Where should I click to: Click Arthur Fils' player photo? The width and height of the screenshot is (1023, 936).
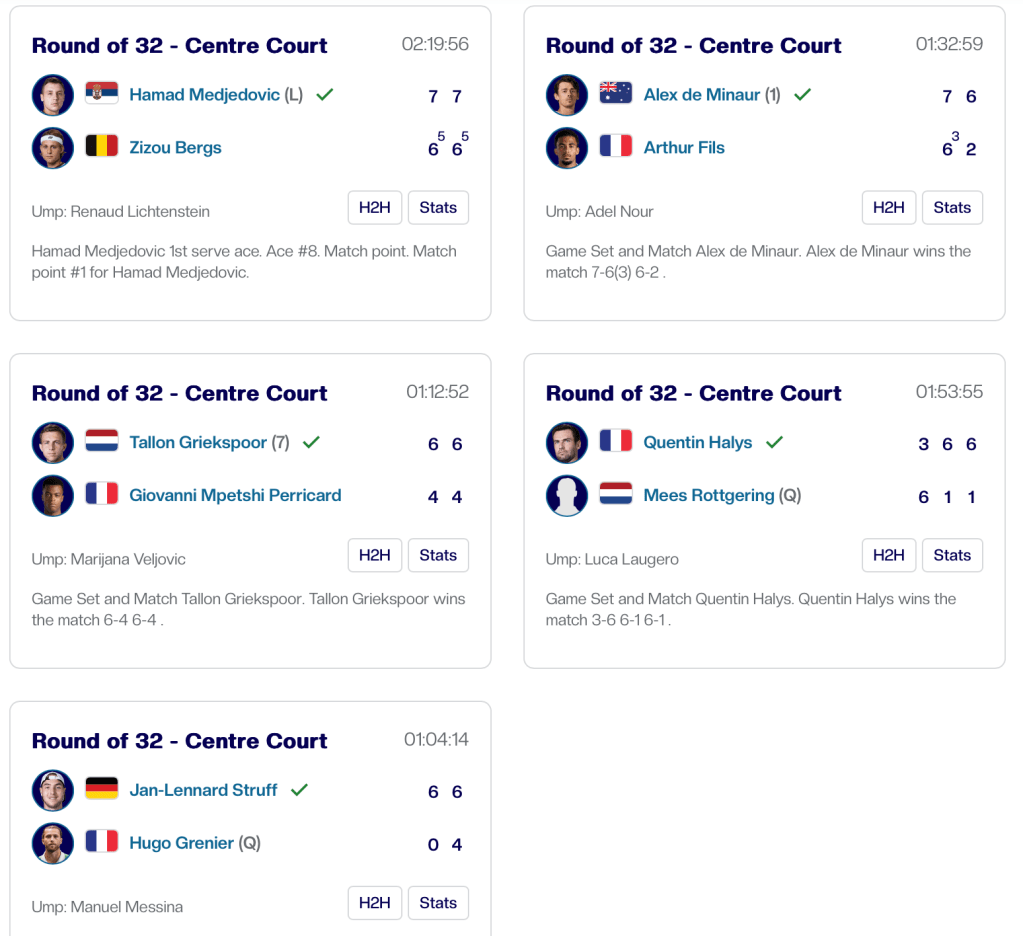coord(567,148)
